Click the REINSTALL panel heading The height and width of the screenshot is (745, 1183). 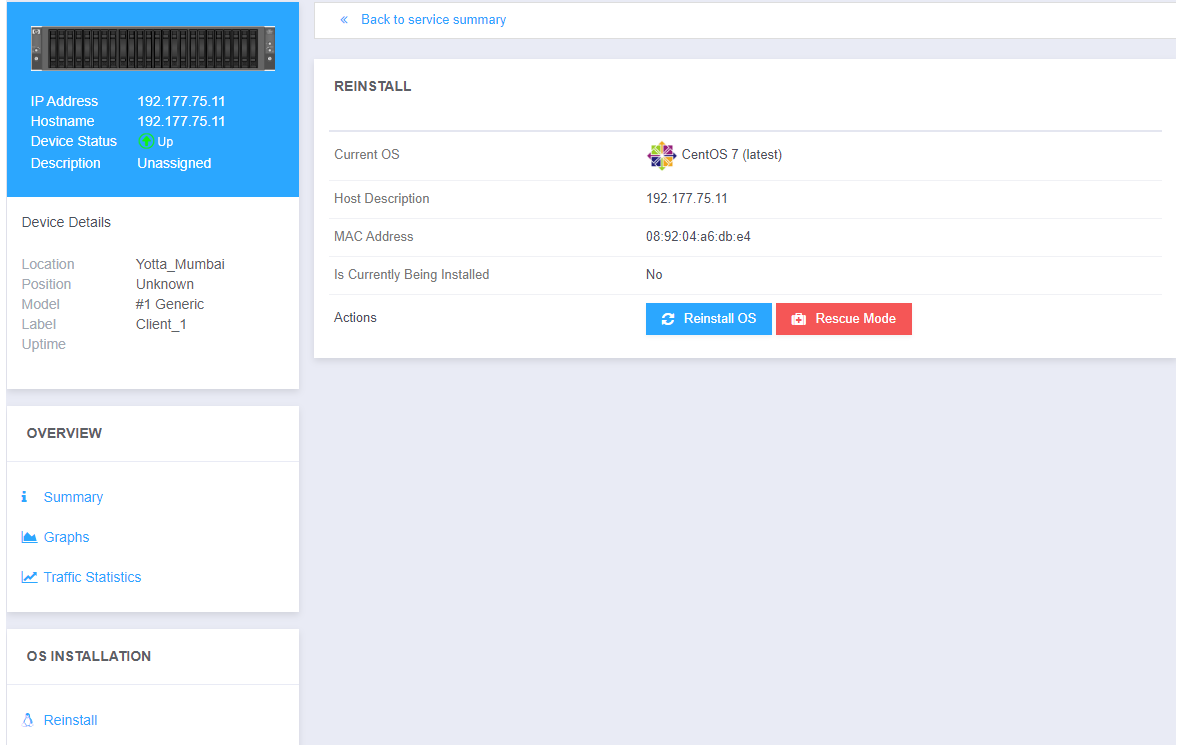coord(373,87)
